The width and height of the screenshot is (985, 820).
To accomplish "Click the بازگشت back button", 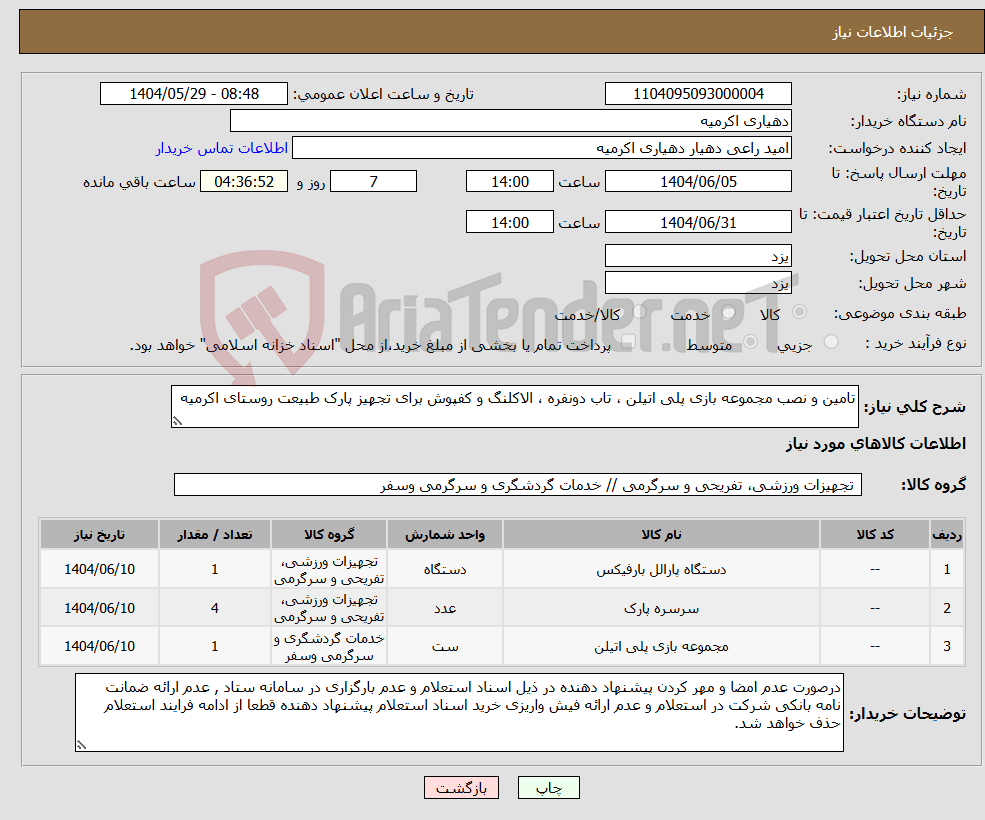I will tap(461, 787).
